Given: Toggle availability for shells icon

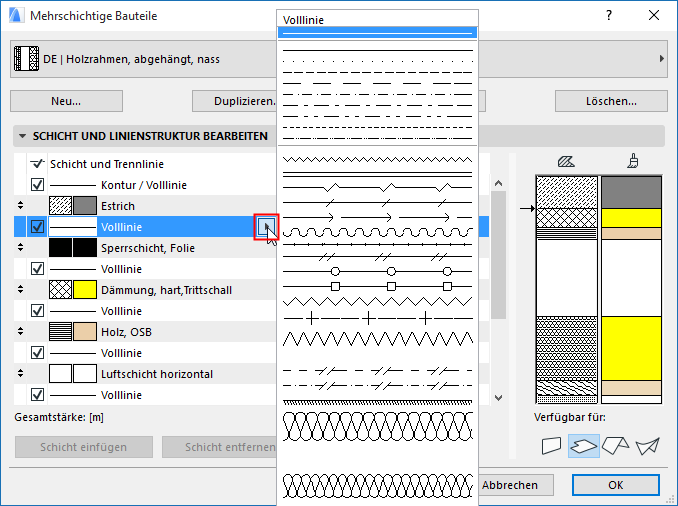Looking at the screenshot, I should [x=647, y=446].
